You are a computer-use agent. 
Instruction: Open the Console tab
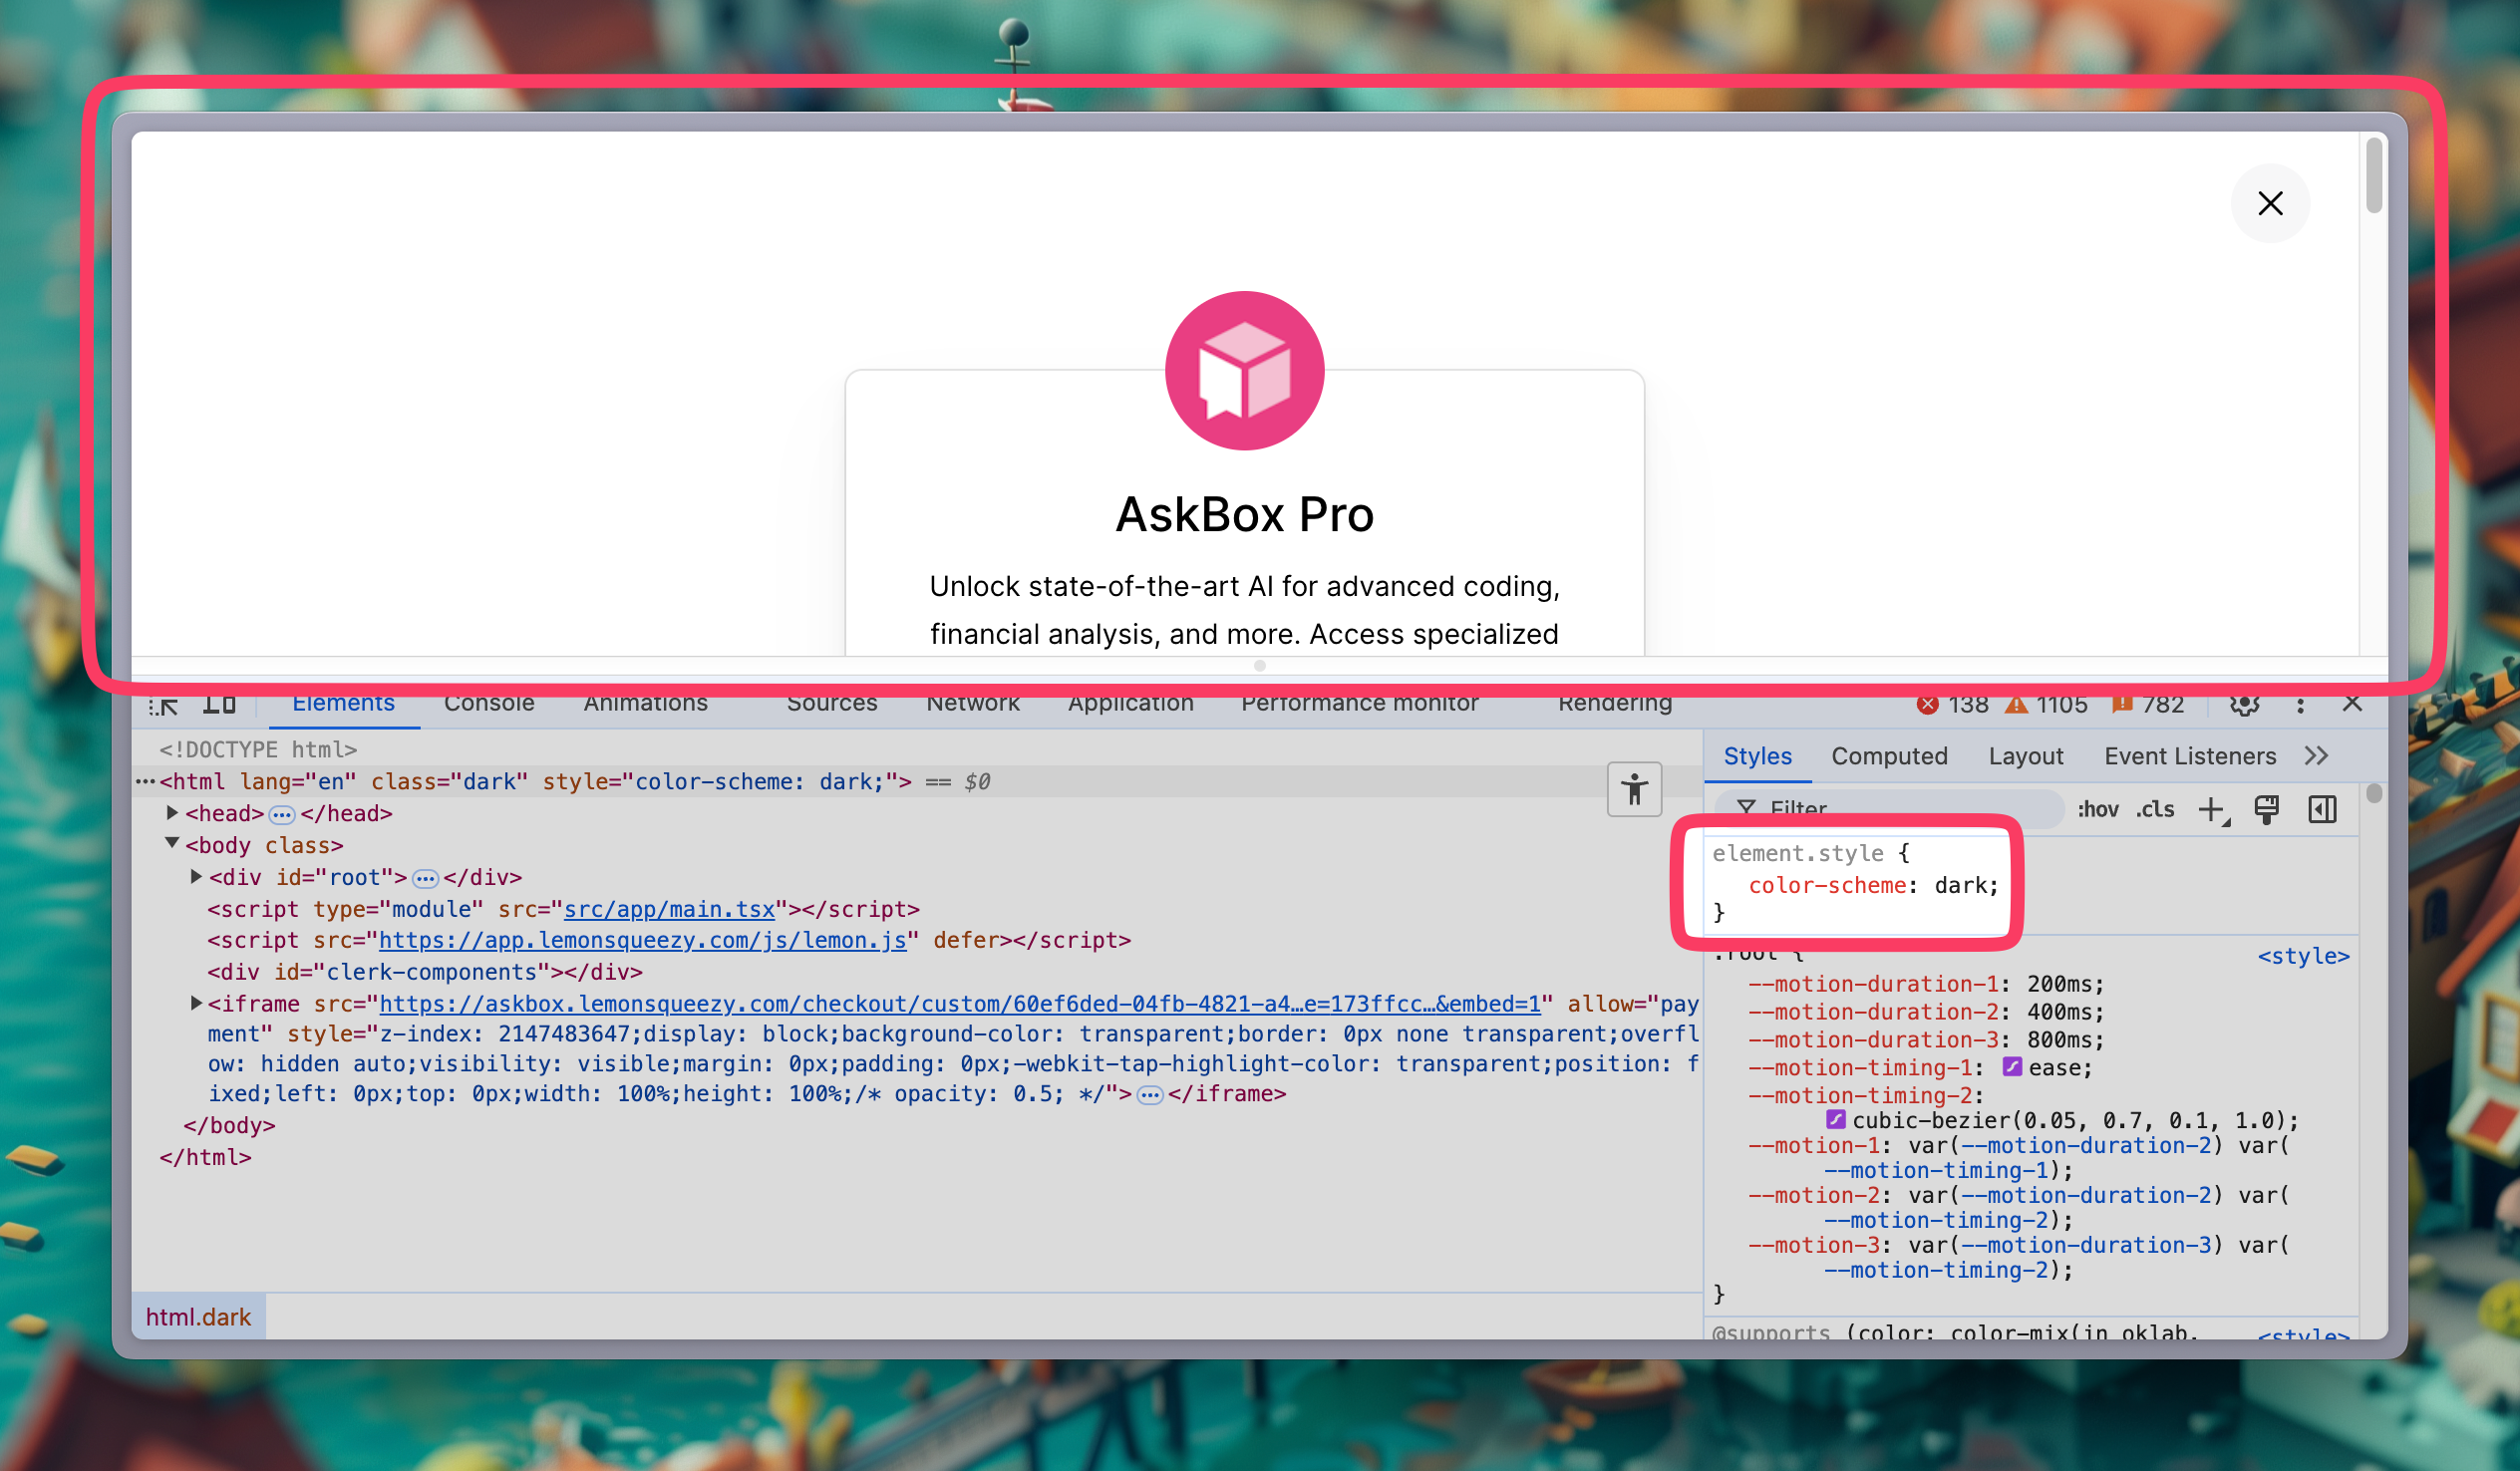(x=489, y=703)
